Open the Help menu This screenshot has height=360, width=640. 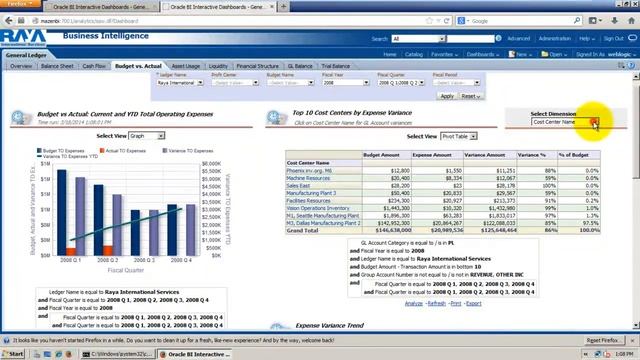pyautogui.click(x=587, y=38)
